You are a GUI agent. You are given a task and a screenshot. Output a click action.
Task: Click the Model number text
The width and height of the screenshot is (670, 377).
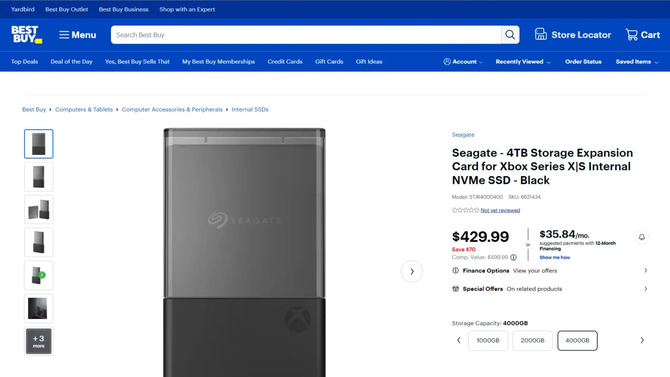point(477,197)
